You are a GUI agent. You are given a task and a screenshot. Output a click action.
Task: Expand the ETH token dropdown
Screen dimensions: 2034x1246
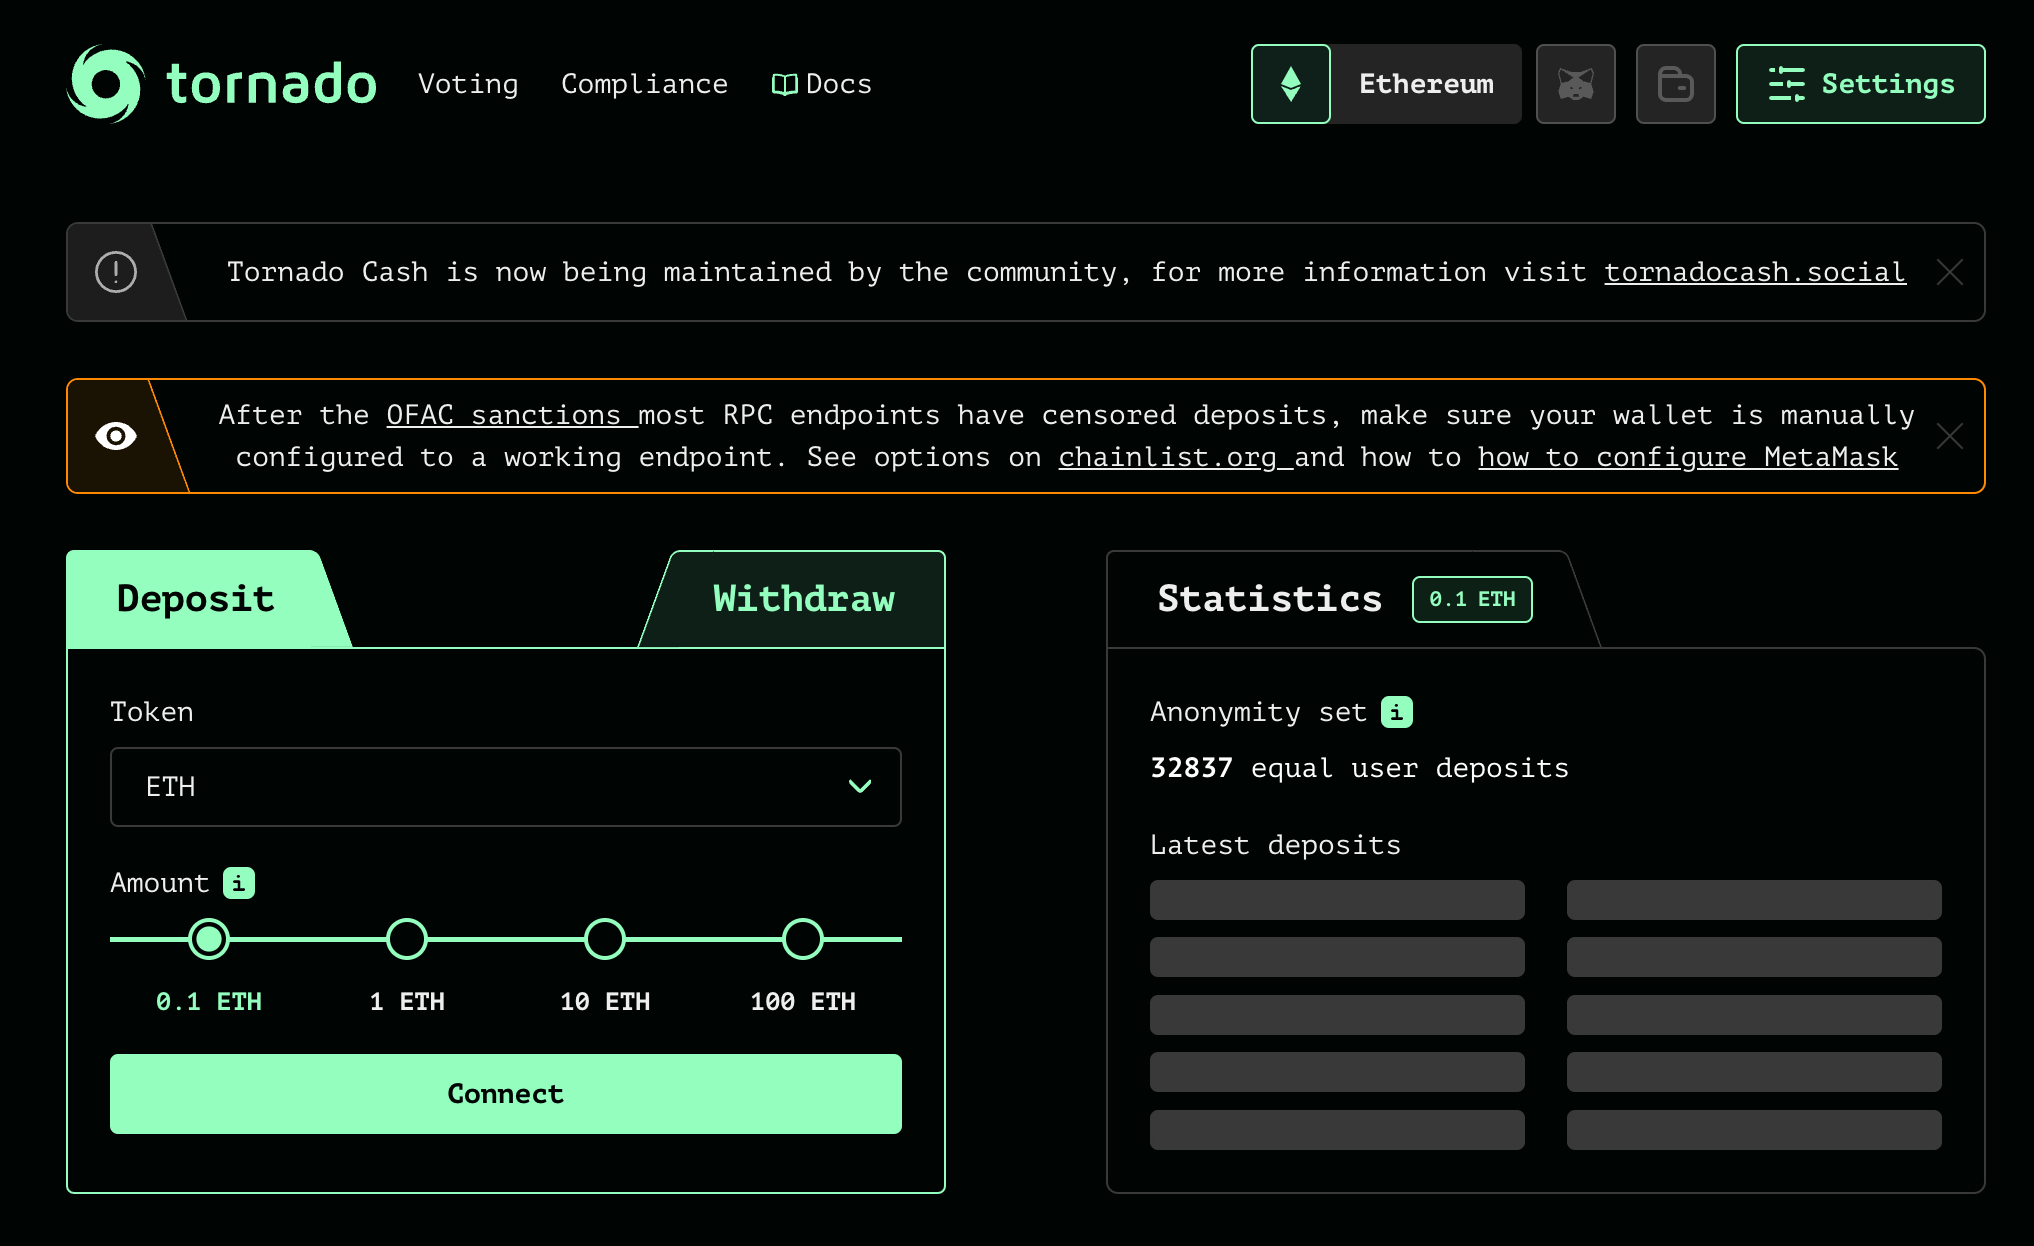[506, 787]
